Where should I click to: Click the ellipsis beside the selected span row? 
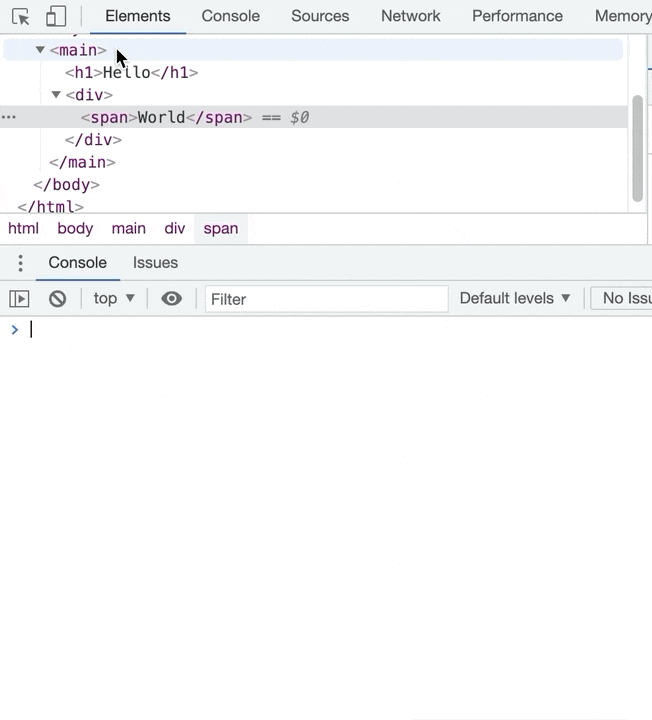(8, 118)
